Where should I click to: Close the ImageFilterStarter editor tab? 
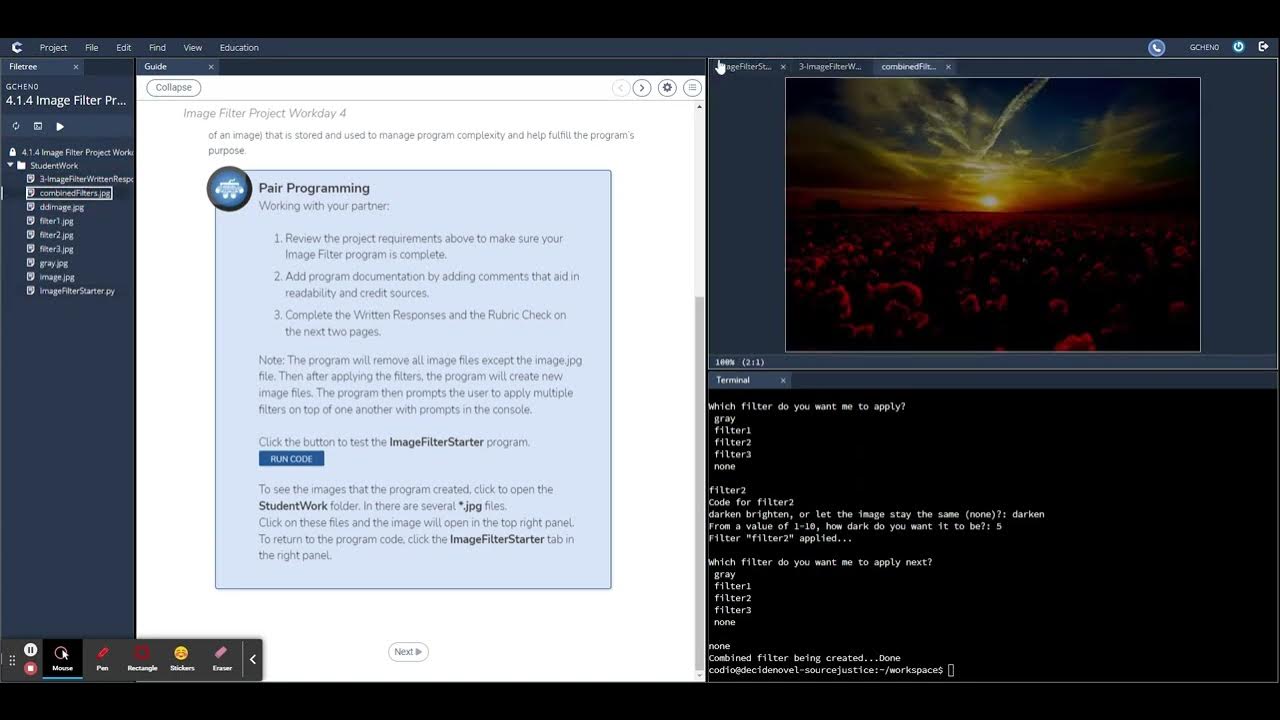783,67
